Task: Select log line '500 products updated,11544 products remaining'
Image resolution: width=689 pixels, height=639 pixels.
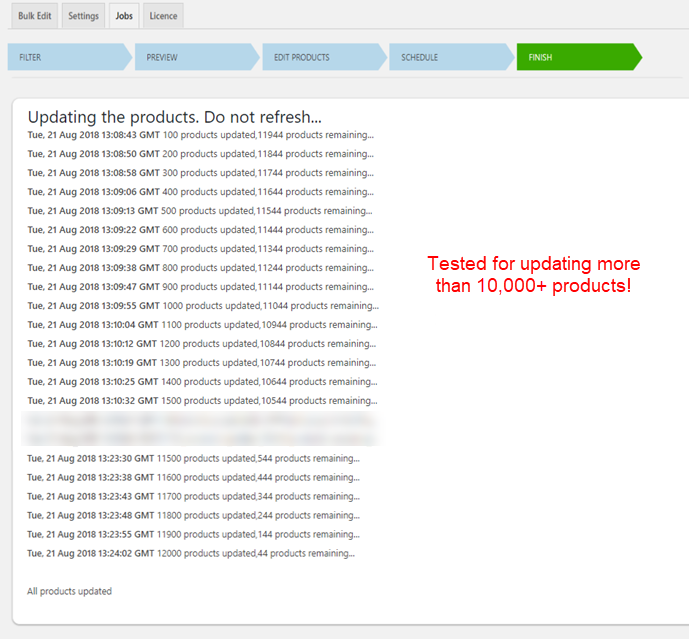Action: point(200,211)
